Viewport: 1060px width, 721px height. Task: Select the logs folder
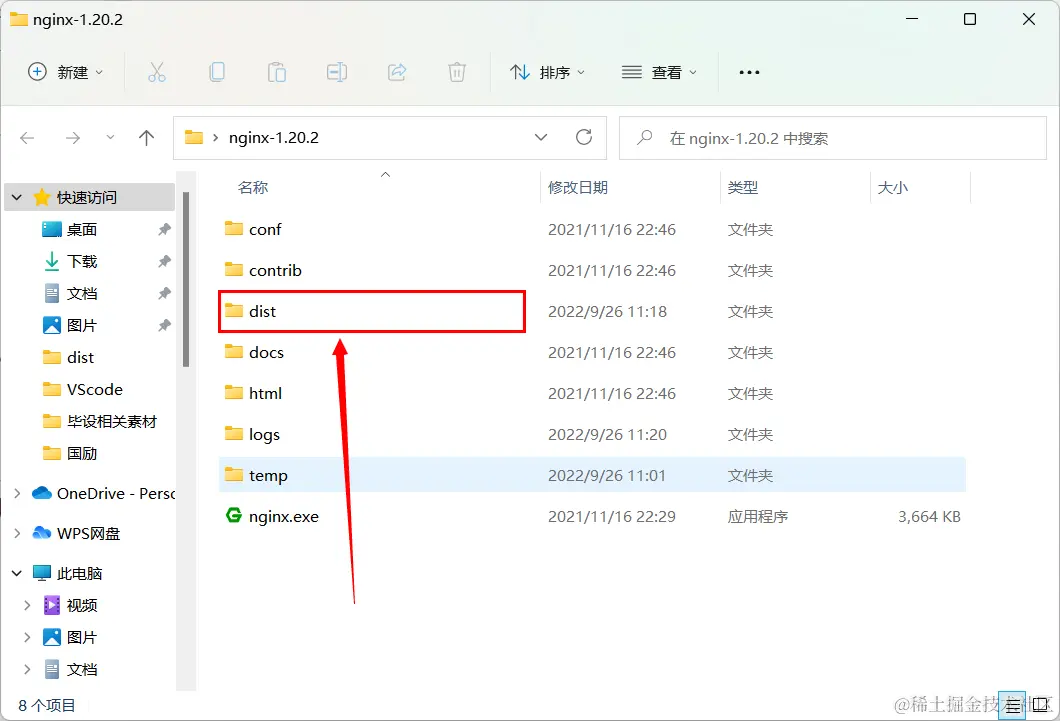(x=592, y=434)
